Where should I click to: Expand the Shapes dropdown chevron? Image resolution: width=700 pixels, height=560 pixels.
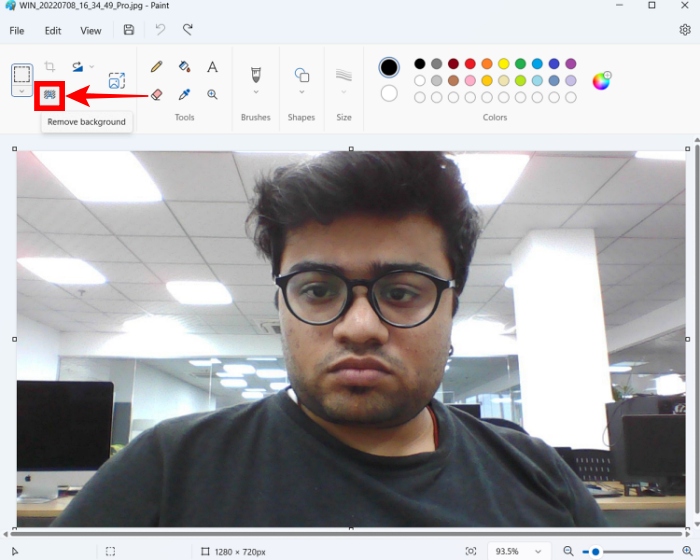[302, 92]
